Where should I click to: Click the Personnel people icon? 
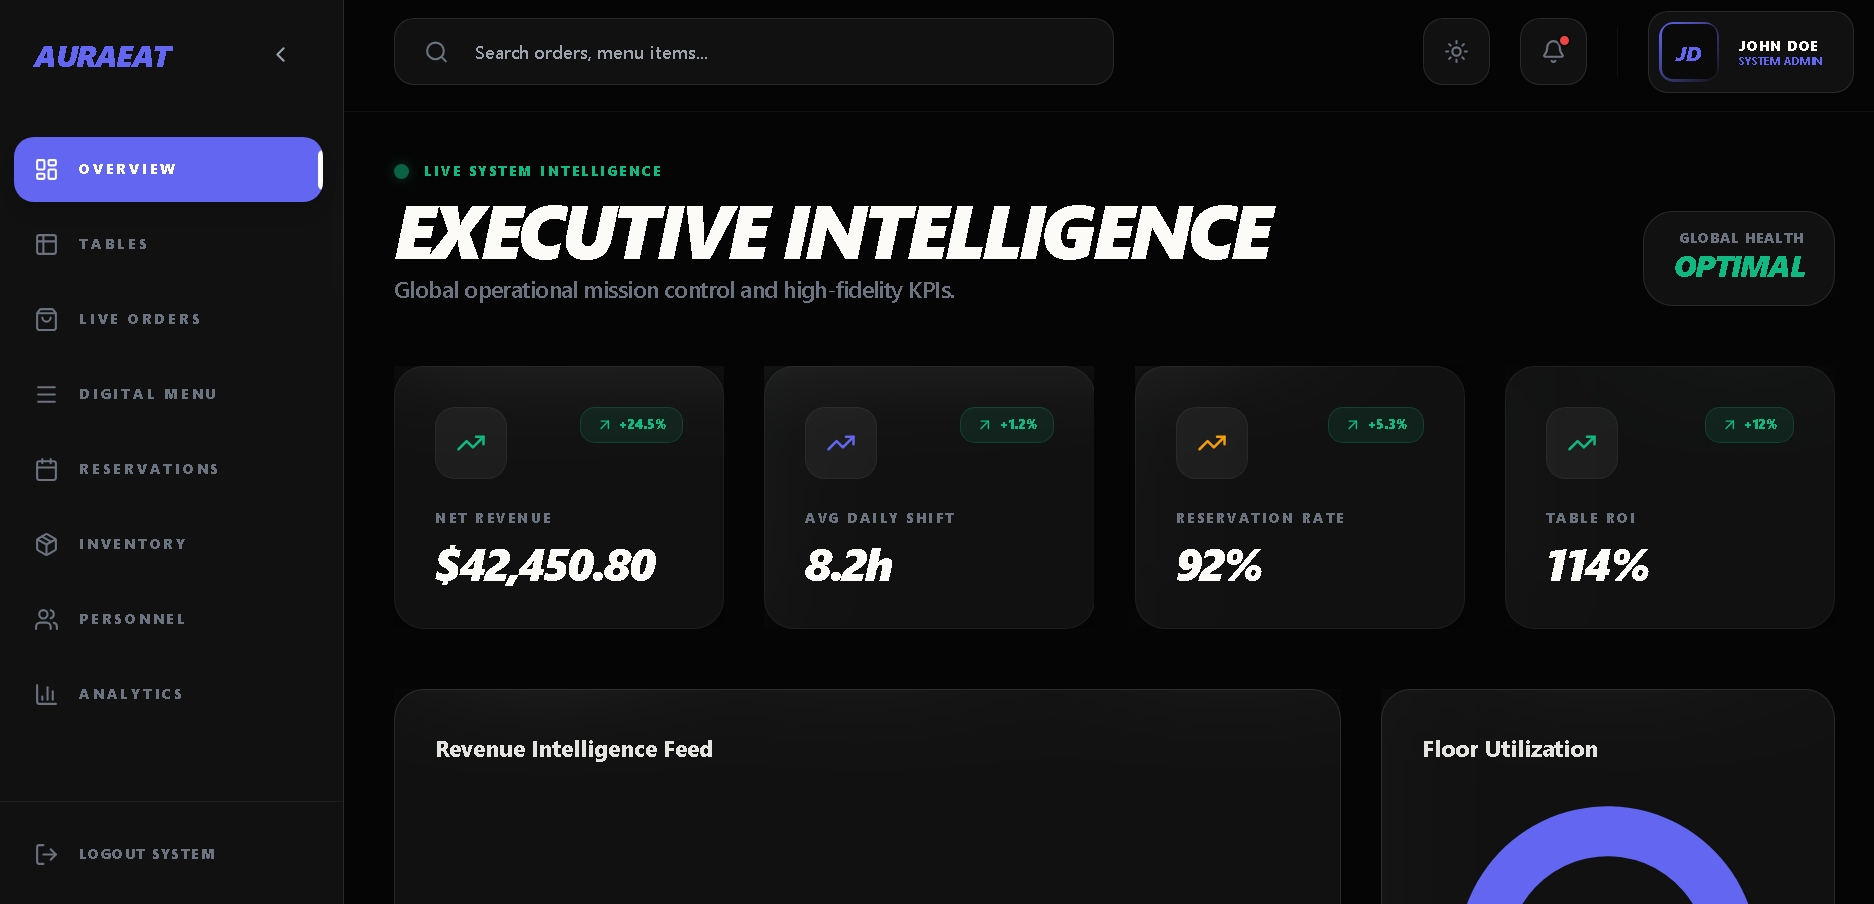(x=47, y=620)
